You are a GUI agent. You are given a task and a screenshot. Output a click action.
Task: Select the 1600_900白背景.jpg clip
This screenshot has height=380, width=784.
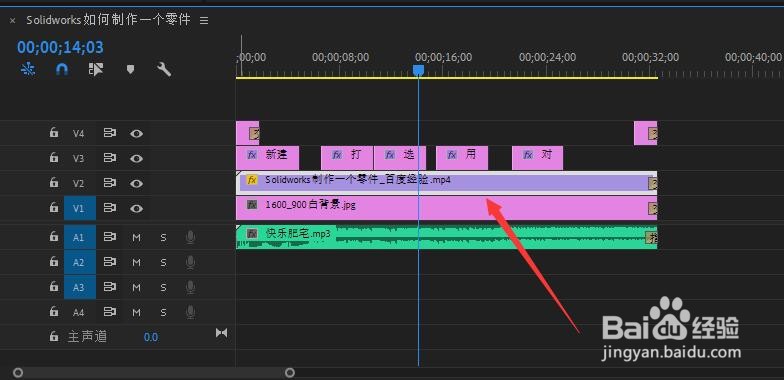click(x=446, y=208)
